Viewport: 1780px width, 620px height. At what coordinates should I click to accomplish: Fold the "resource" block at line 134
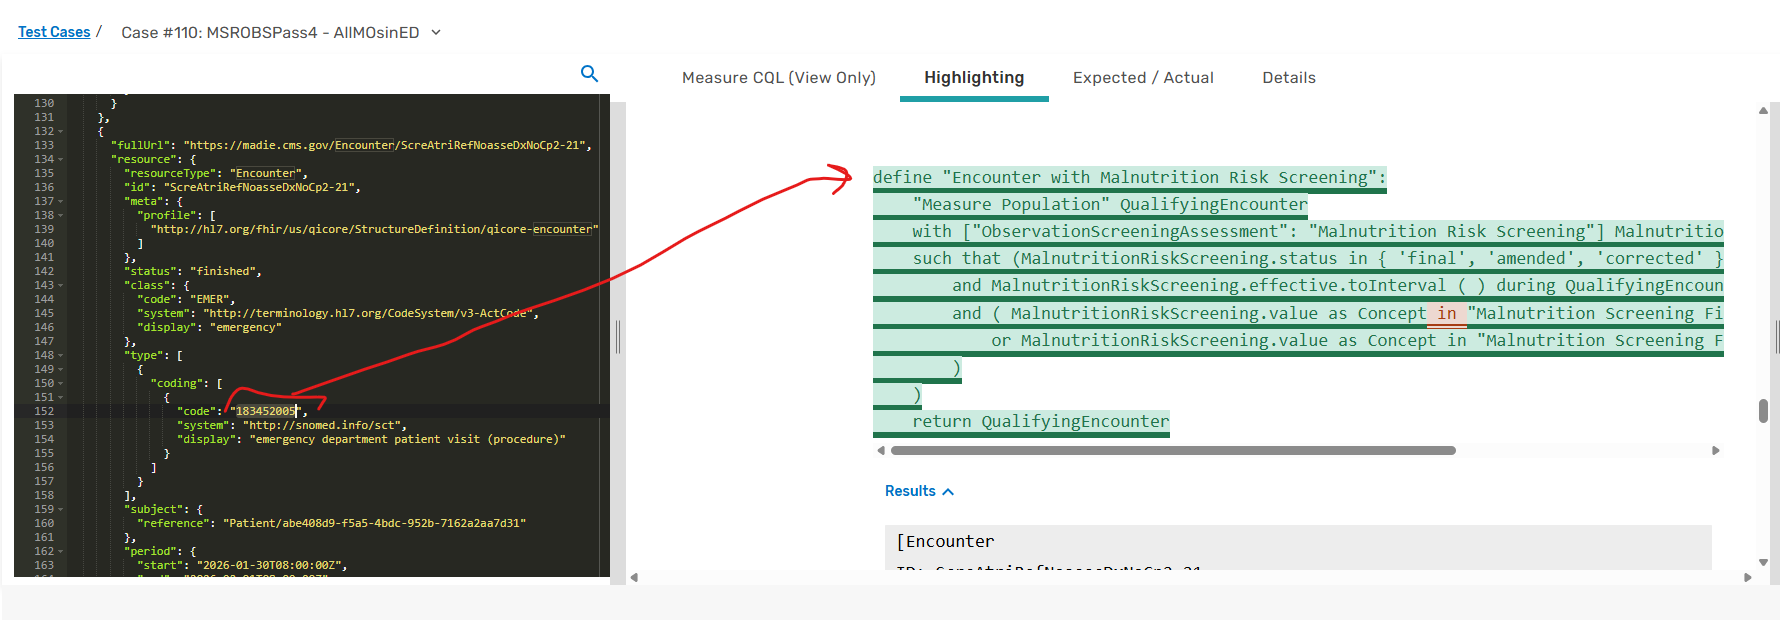[61, 159]
